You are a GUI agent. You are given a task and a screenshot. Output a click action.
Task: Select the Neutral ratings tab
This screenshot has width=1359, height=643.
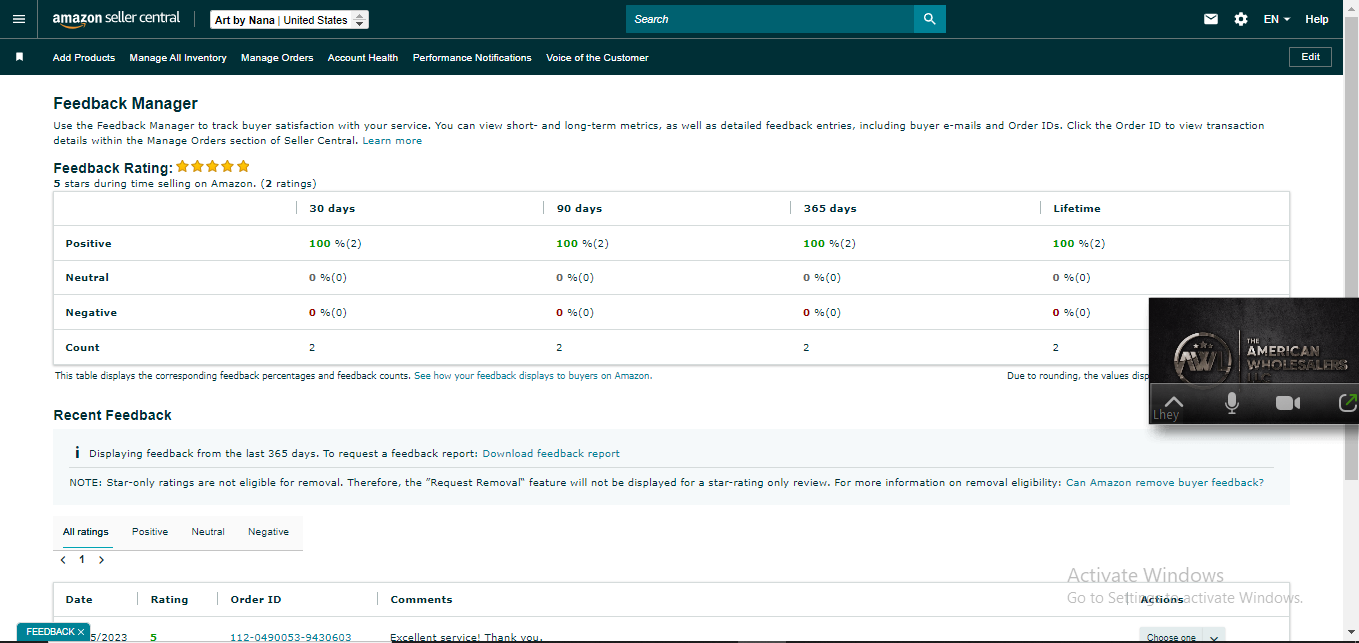pos(208,532)
